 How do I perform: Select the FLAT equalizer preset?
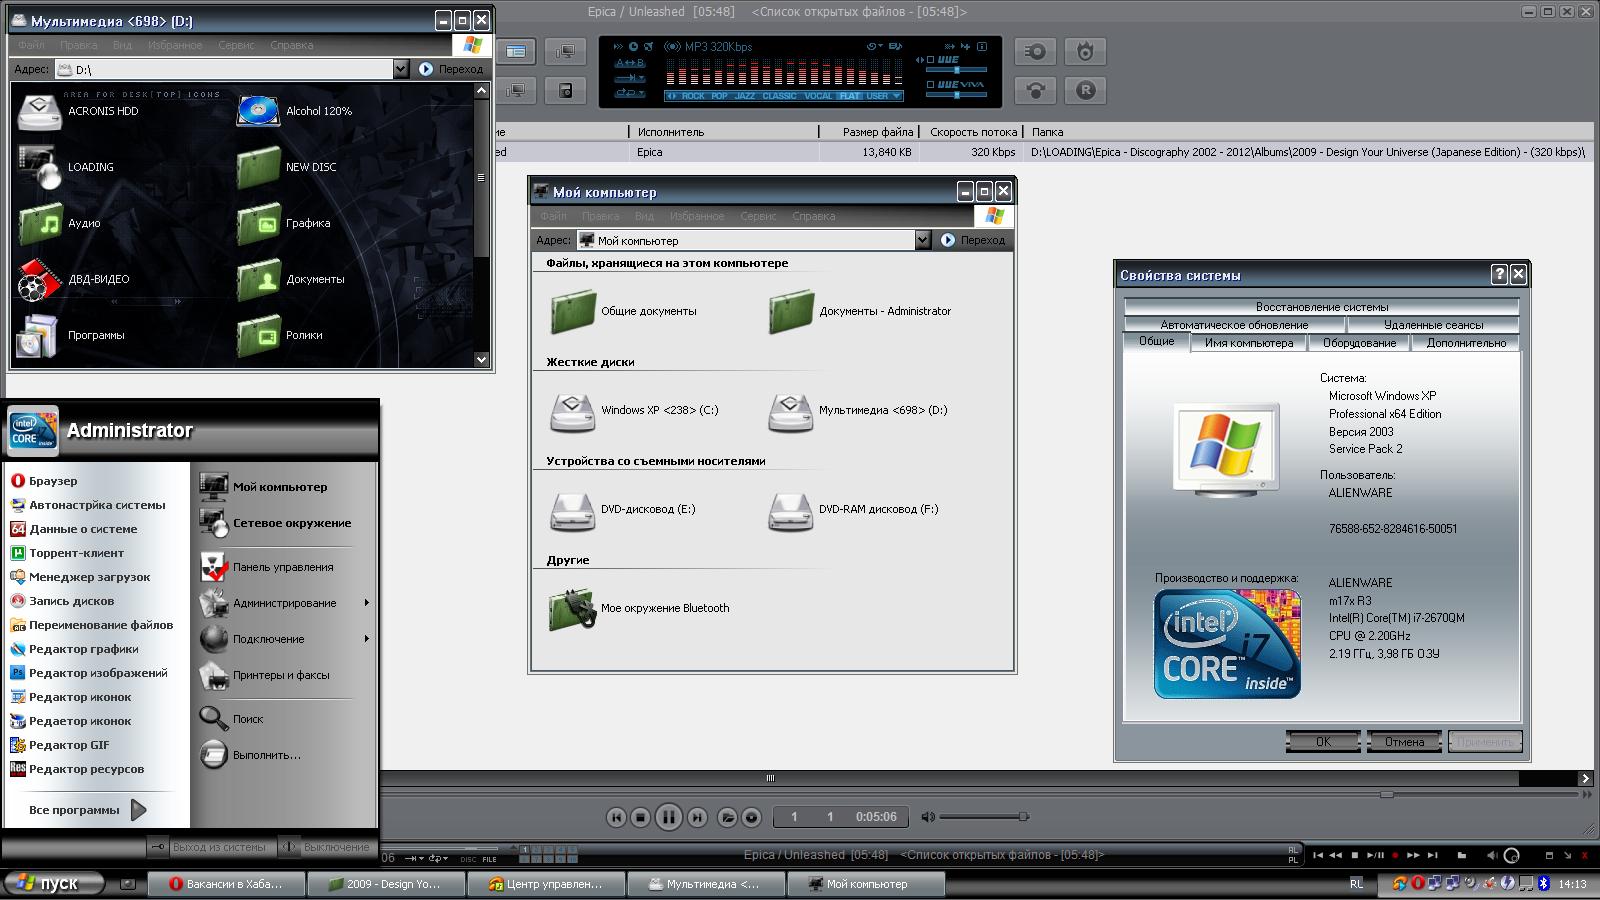click(849, 96)
